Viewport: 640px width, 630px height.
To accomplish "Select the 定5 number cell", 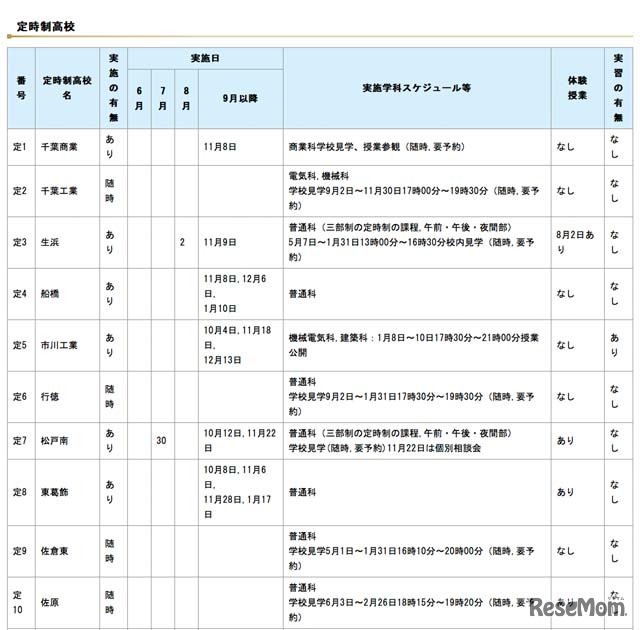I will click(20, 345).
